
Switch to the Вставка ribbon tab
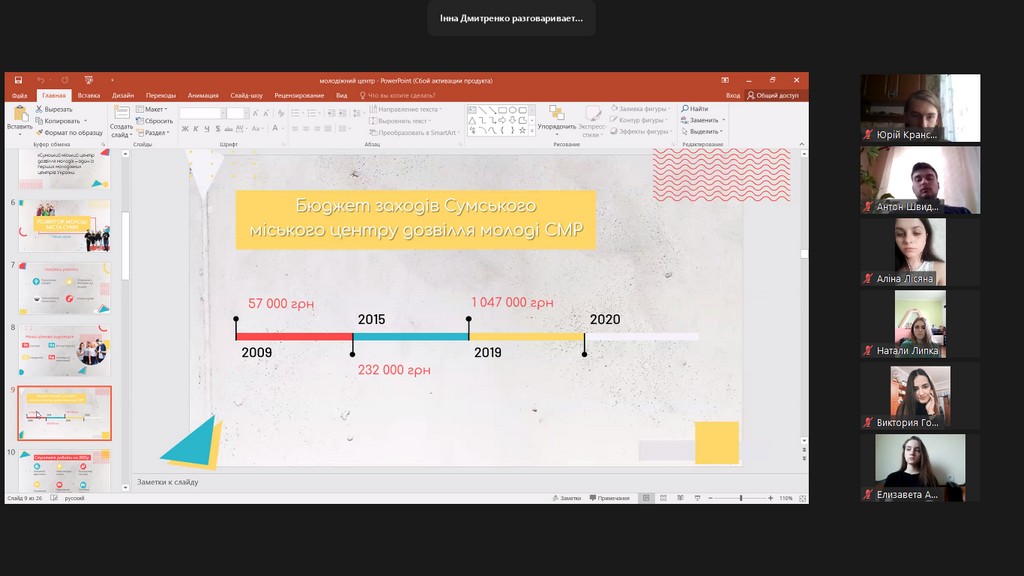click(89, 95)
